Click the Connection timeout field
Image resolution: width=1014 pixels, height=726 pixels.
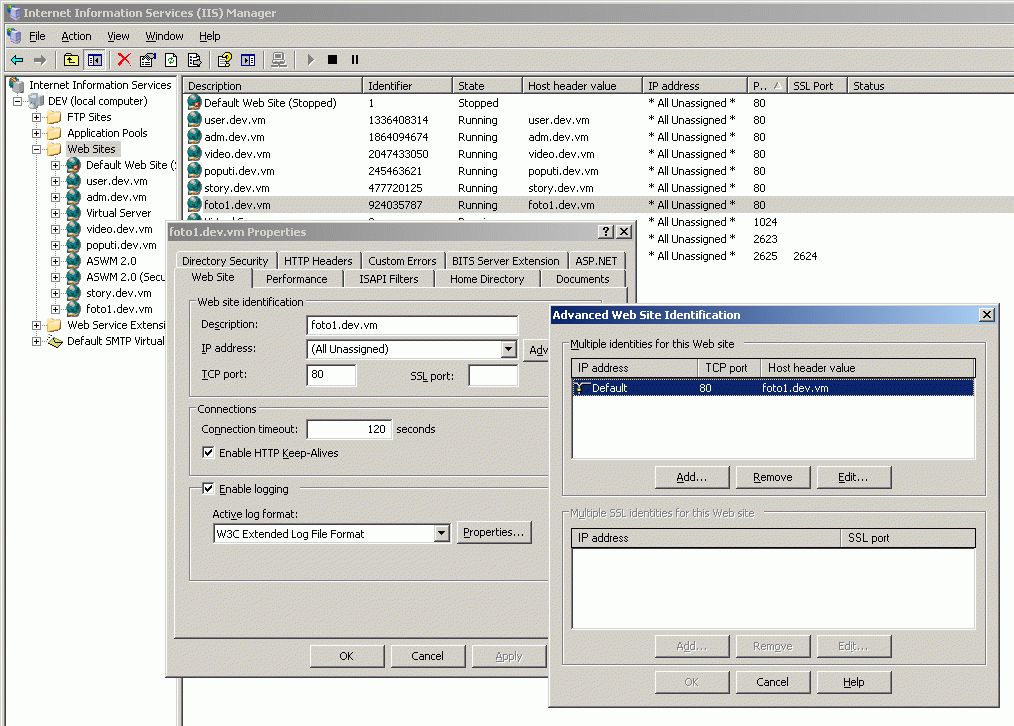coord(349,429)
